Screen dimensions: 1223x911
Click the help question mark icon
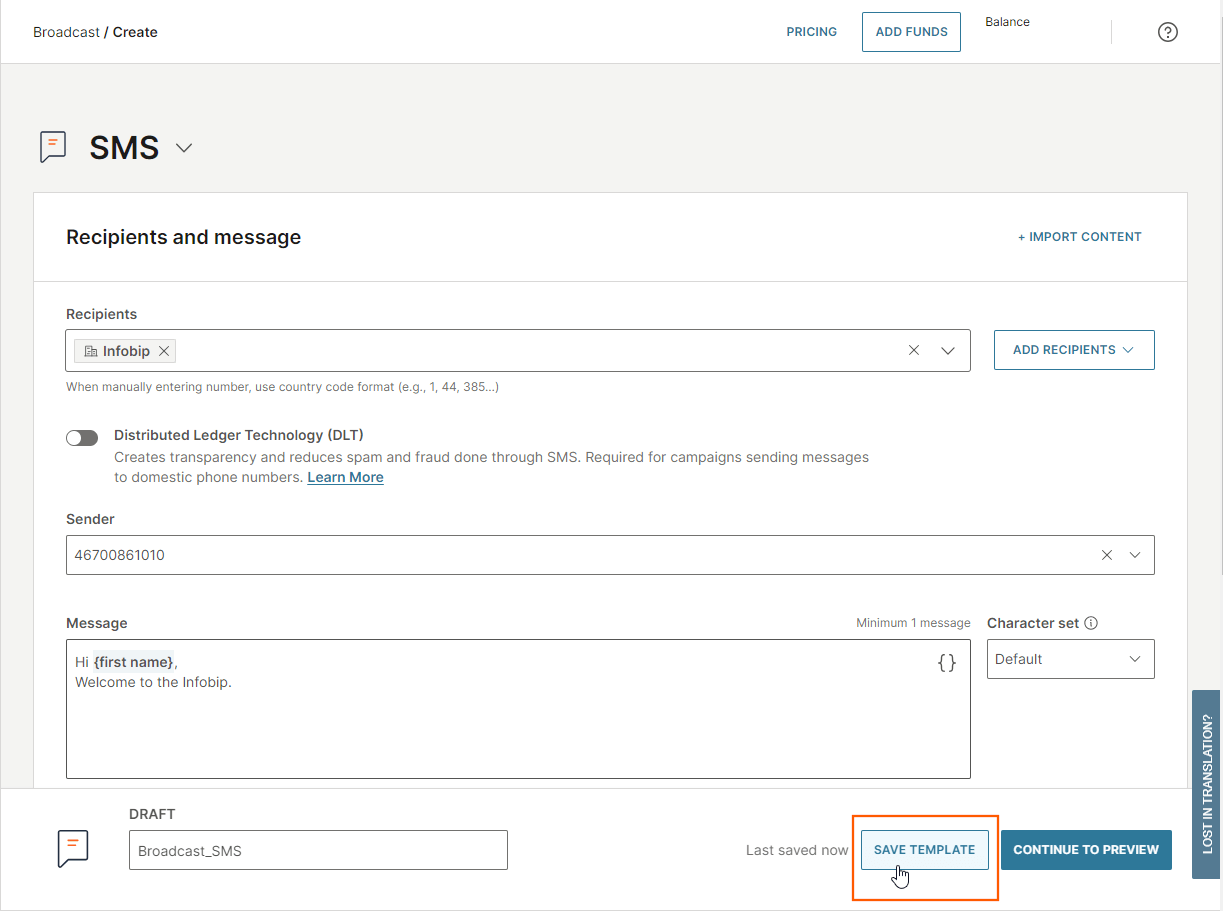coord(1167,32)
